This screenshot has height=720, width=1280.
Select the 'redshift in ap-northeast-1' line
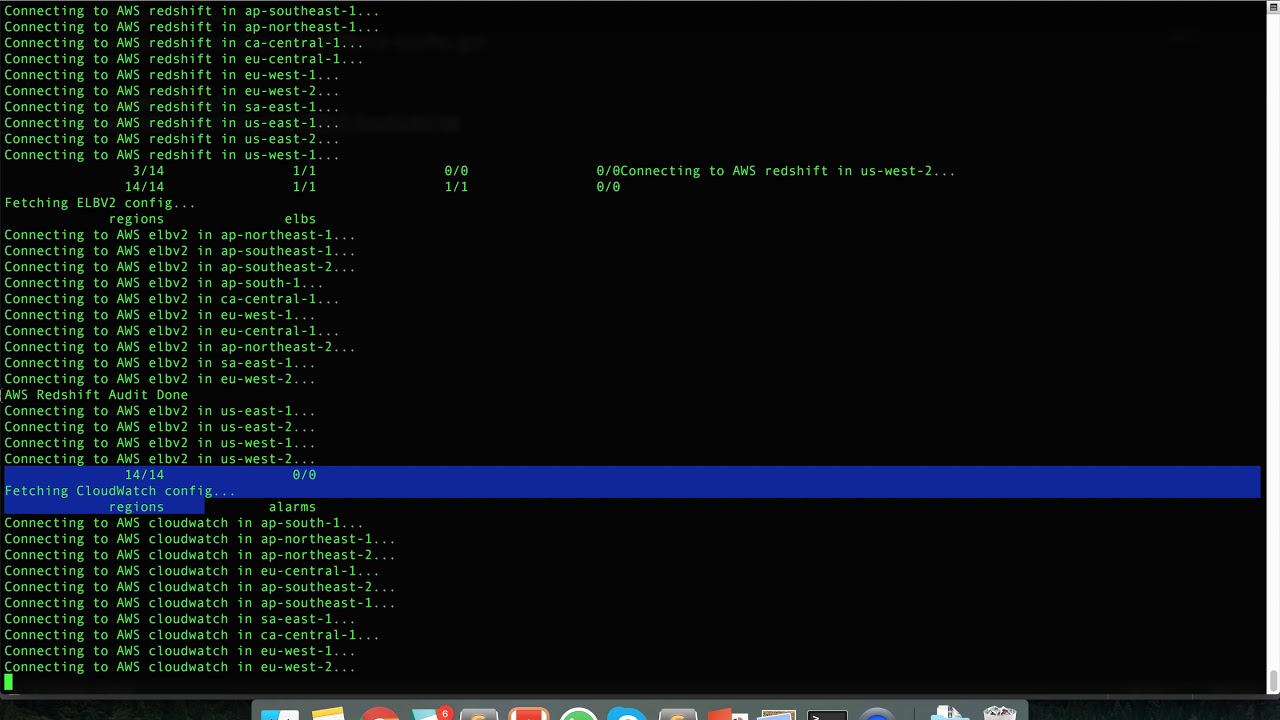pos(192,27)
